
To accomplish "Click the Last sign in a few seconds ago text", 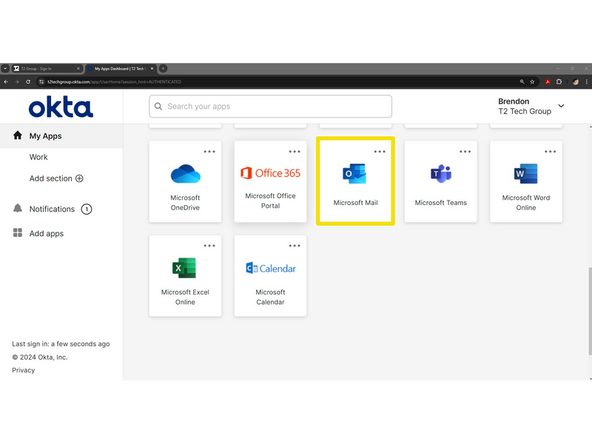I will 61,344.
